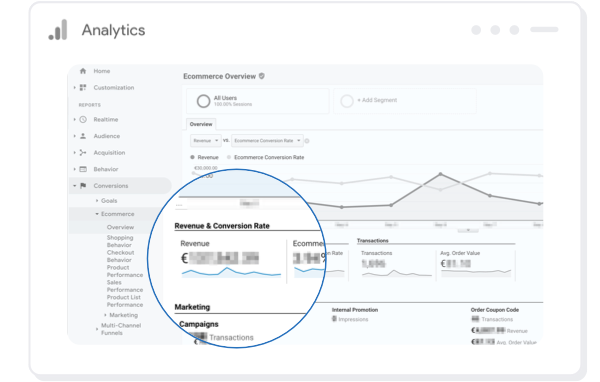Expand the Realtime reports arrow
Image resolution: width=600 pixels, height=382 pixels.
click(74, 119)
